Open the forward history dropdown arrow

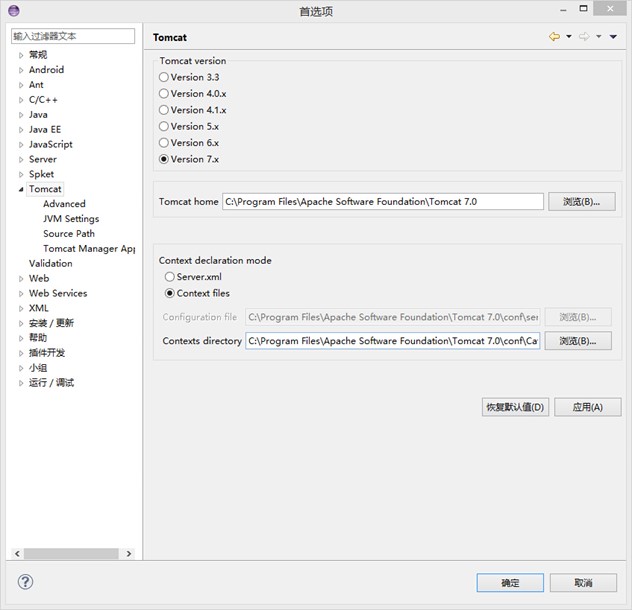[599, 37]
